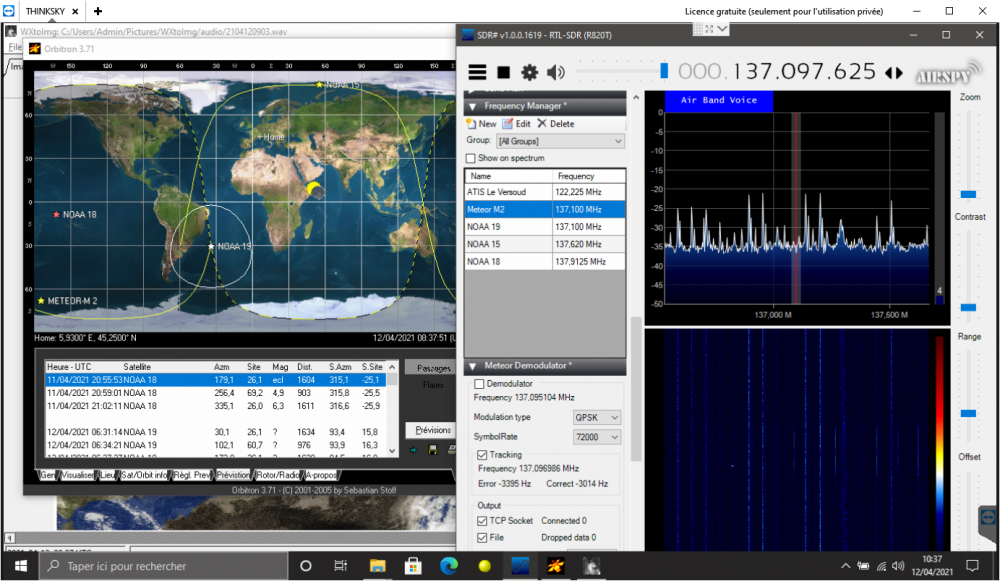1000x581 pixels.
Task: Open Microsoft Edge from the taskbar
Action: 449,566
